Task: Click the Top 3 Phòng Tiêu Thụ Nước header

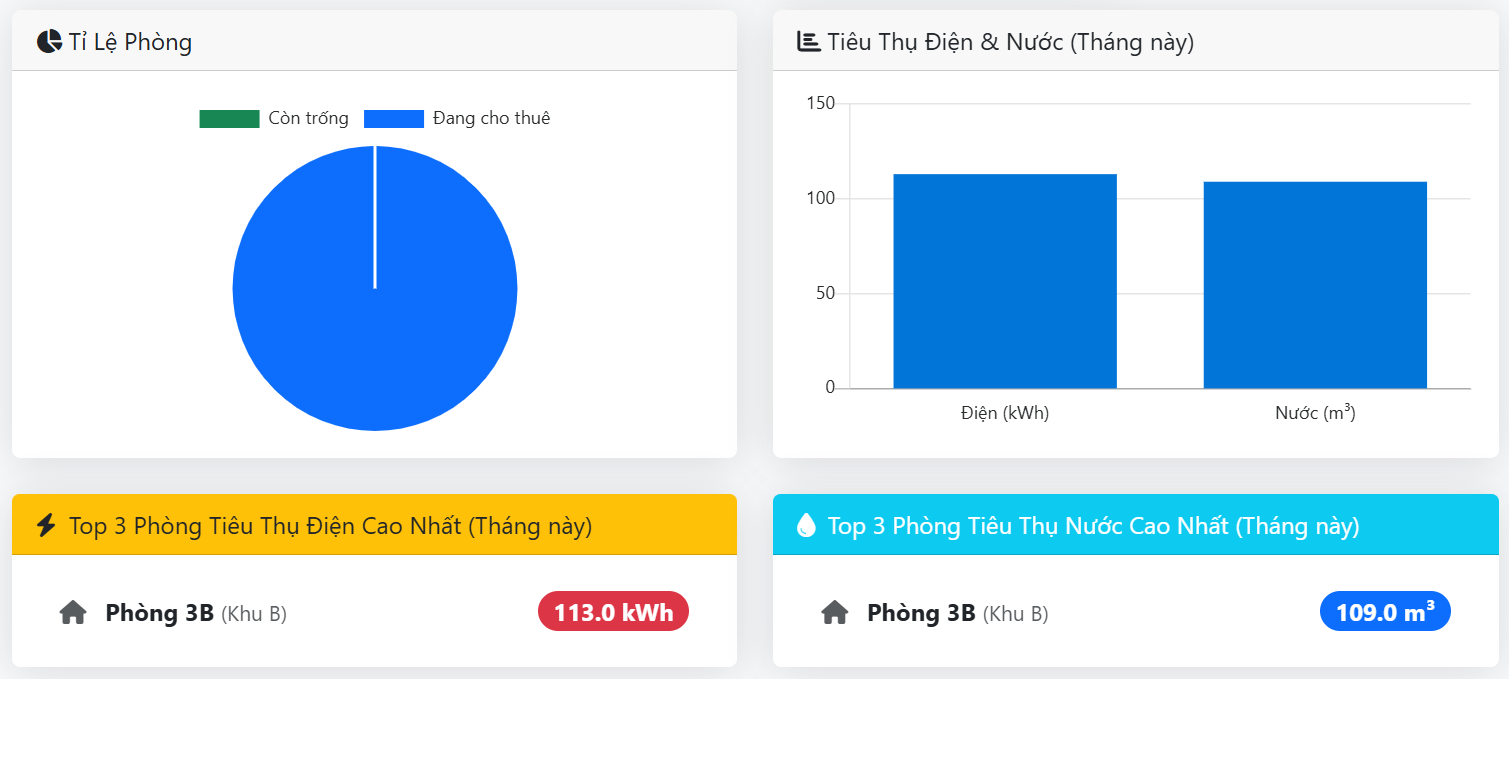Action: point(1093,526)
